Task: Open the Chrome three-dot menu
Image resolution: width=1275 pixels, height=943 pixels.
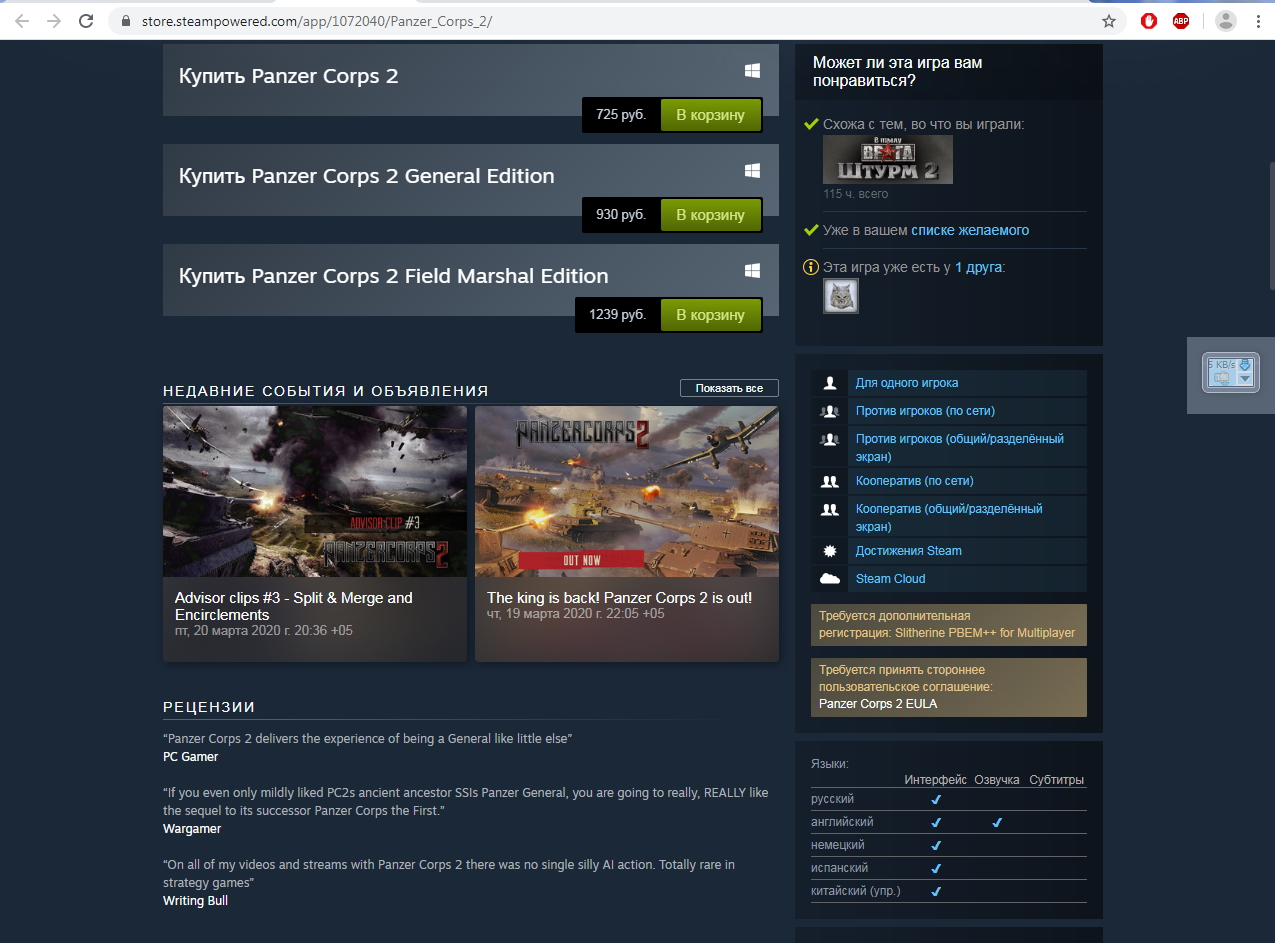Action: tap(1256, 21)
